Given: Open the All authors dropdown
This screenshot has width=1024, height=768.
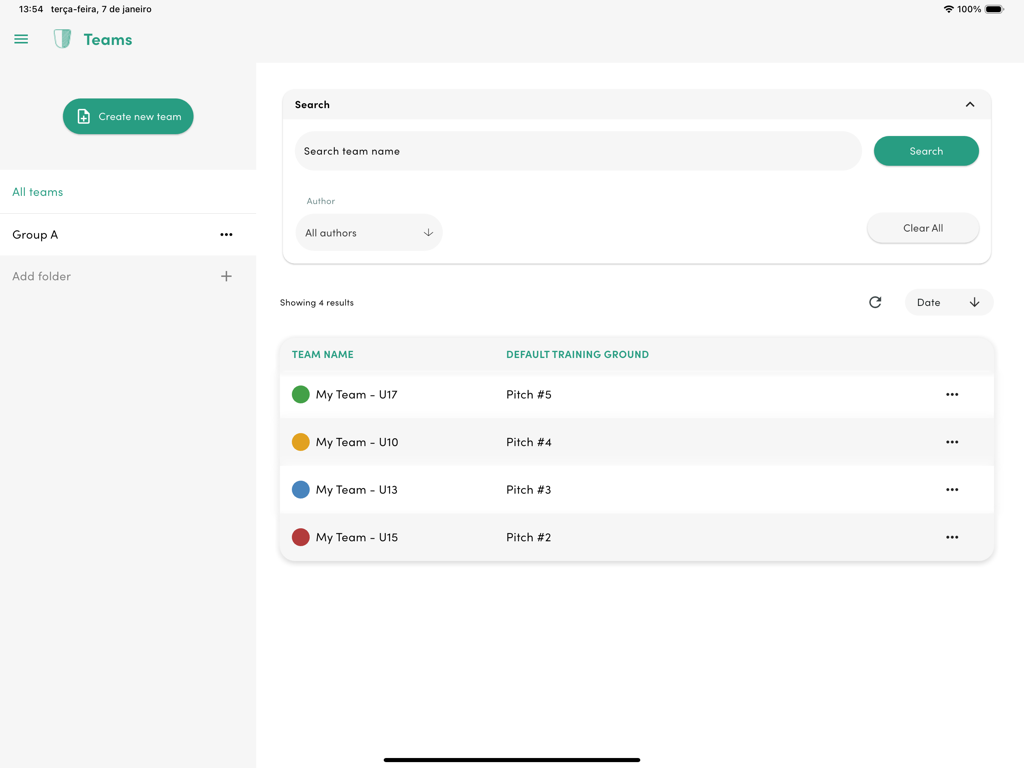Looking at the screenshot, I should (369, 231).
